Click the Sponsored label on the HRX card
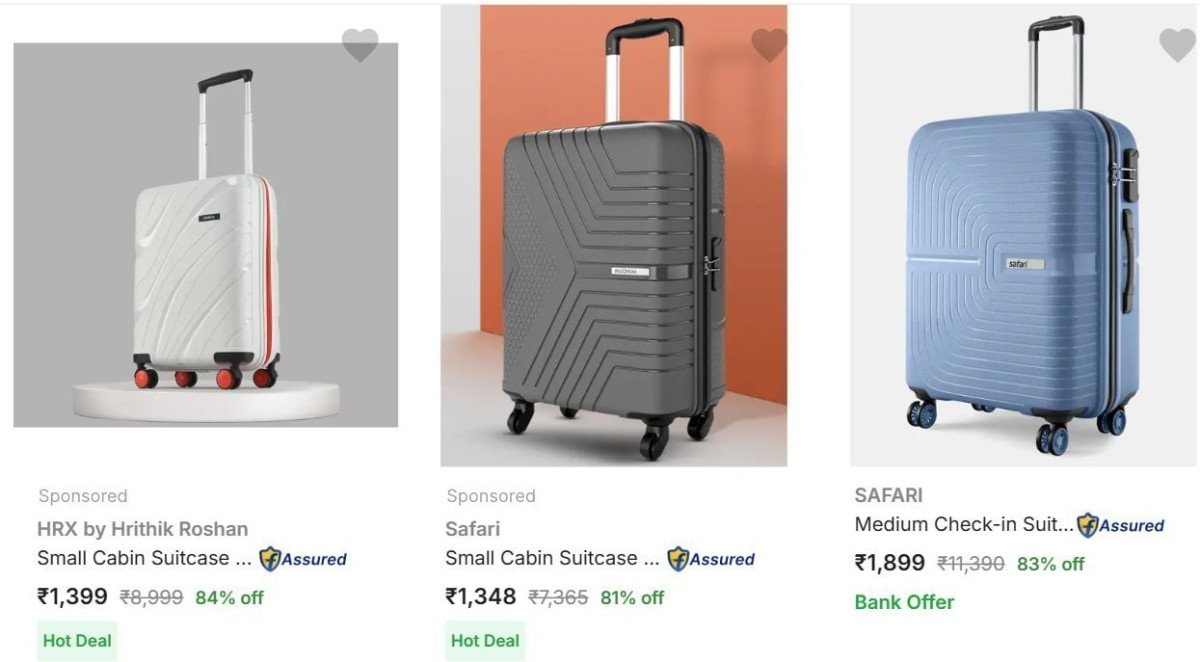This screenshot has width=1200, height=662. (x=82, y=495)
